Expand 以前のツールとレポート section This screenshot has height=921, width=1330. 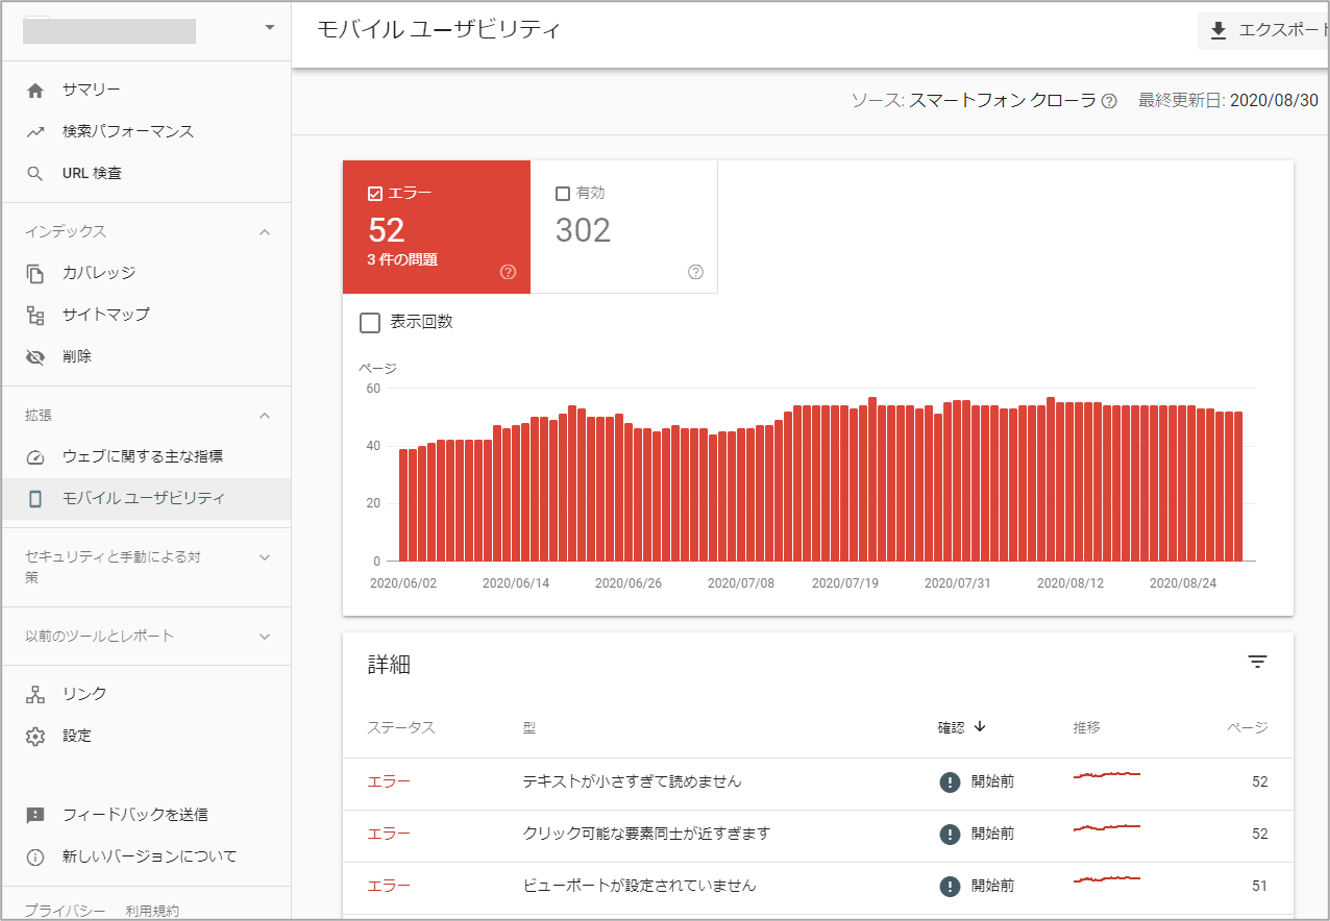pos(264,636)
